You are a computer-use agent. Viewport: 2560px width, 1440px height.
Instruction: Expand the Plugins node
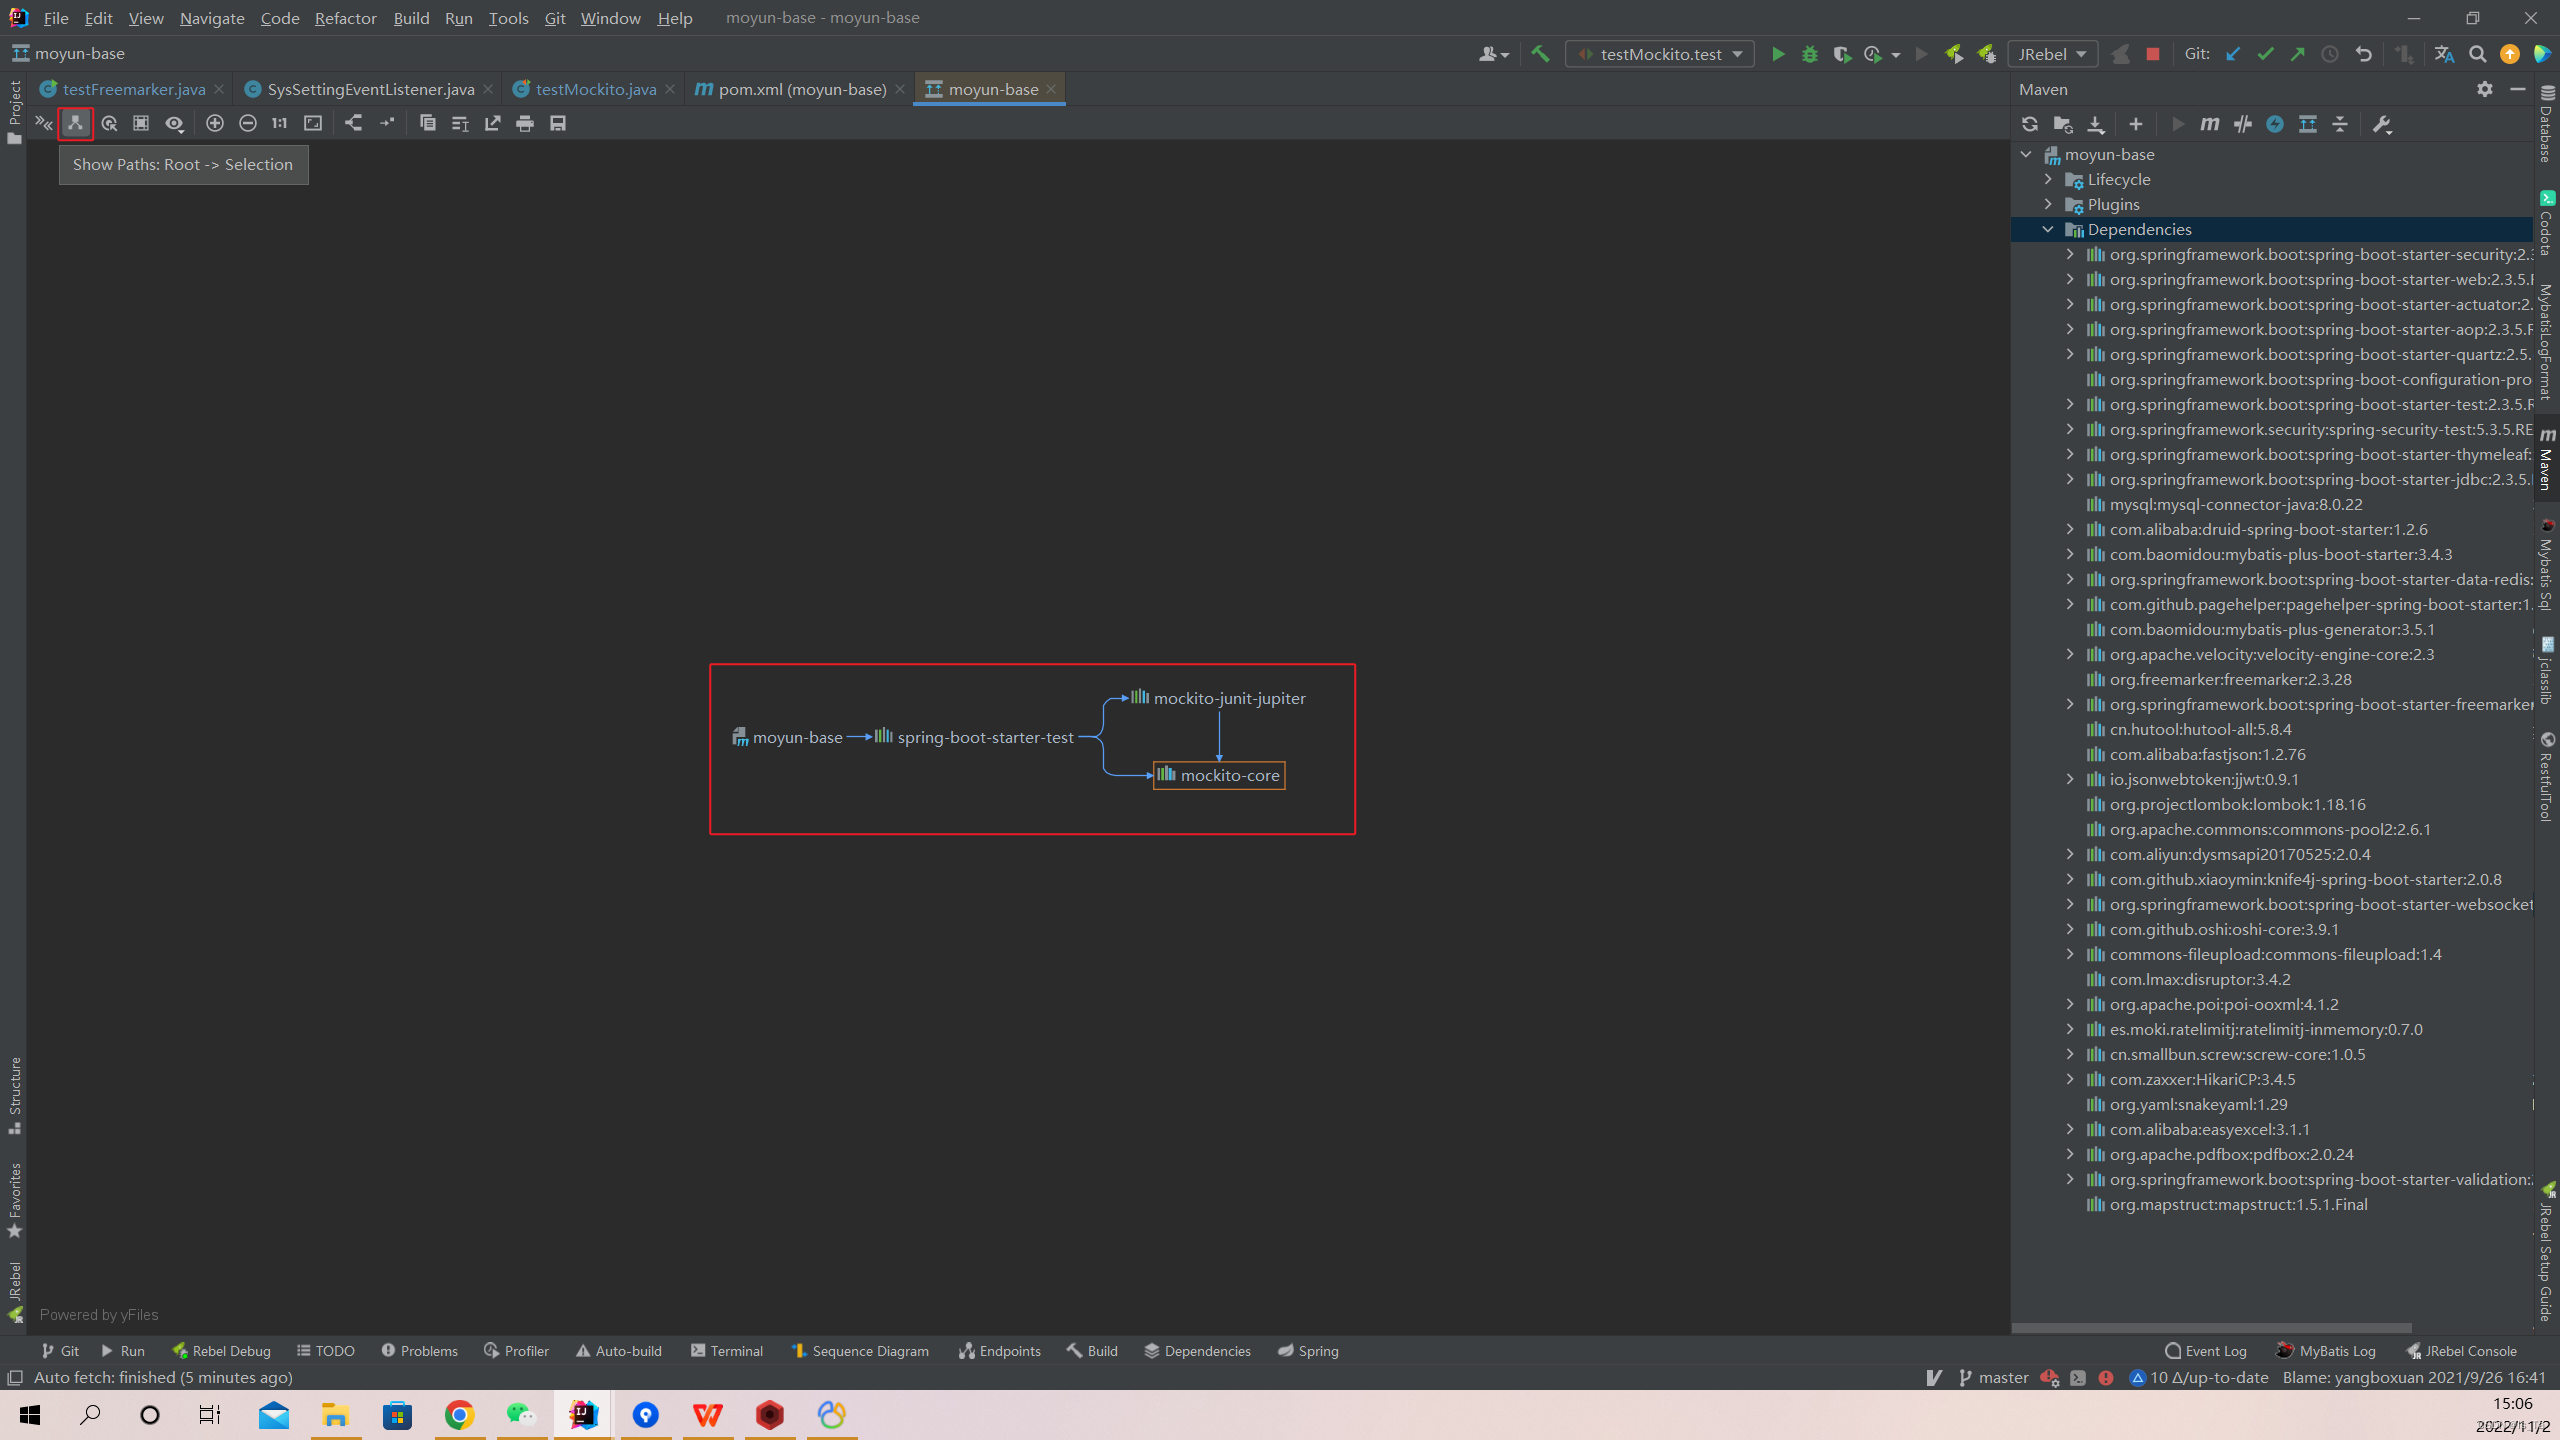pyautogui.click(x=2048, y=204)
